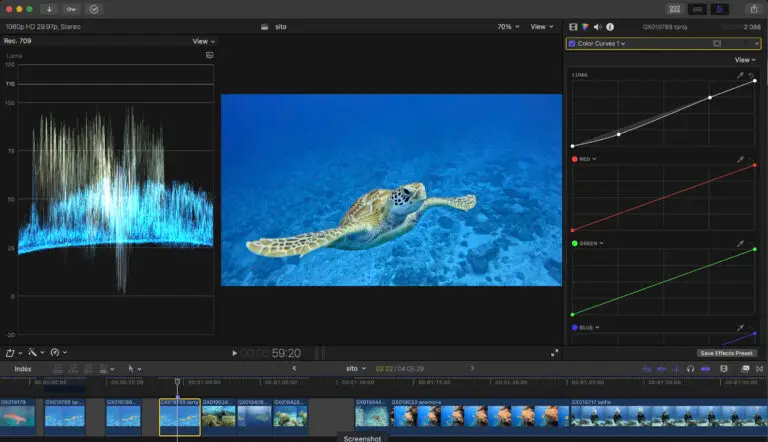Toggle the Inspector panel button
The height and width of the screenshot is (442, 768).
(x=720, y=9)
